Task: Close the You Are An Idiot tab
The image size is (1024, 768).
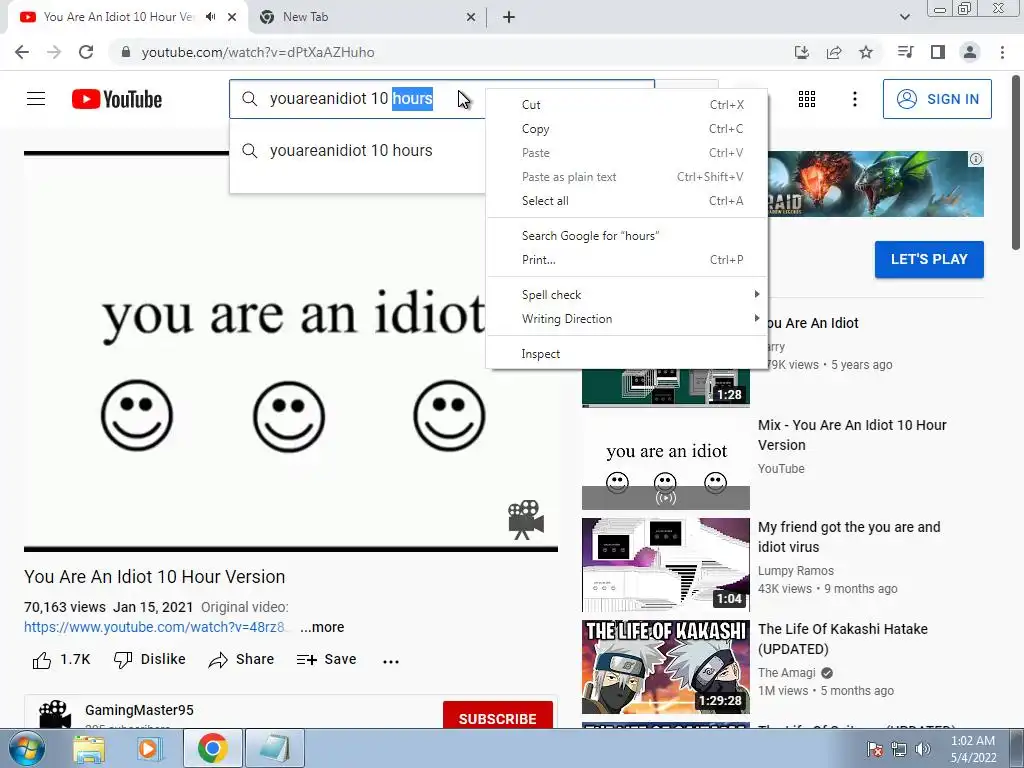Action: (x=232, y=17)
